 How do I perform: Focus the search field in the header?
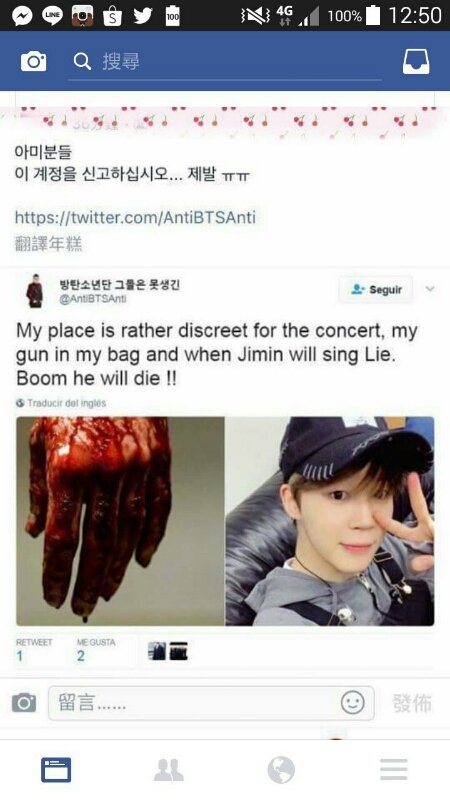pos(224,62)
